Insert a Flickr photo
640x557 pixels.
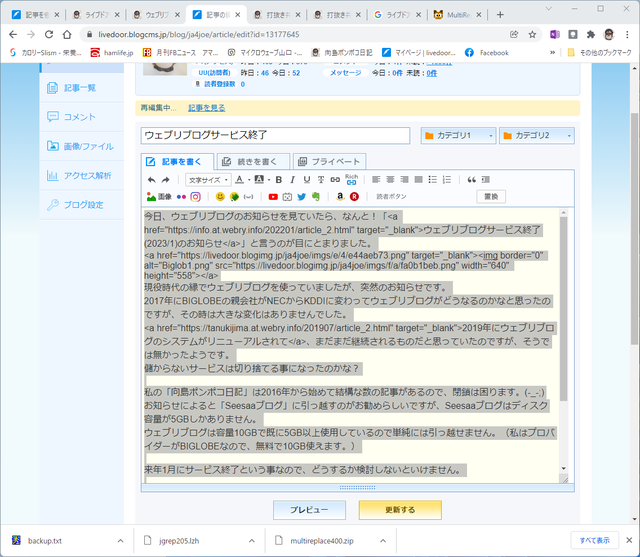click(181, 197)
